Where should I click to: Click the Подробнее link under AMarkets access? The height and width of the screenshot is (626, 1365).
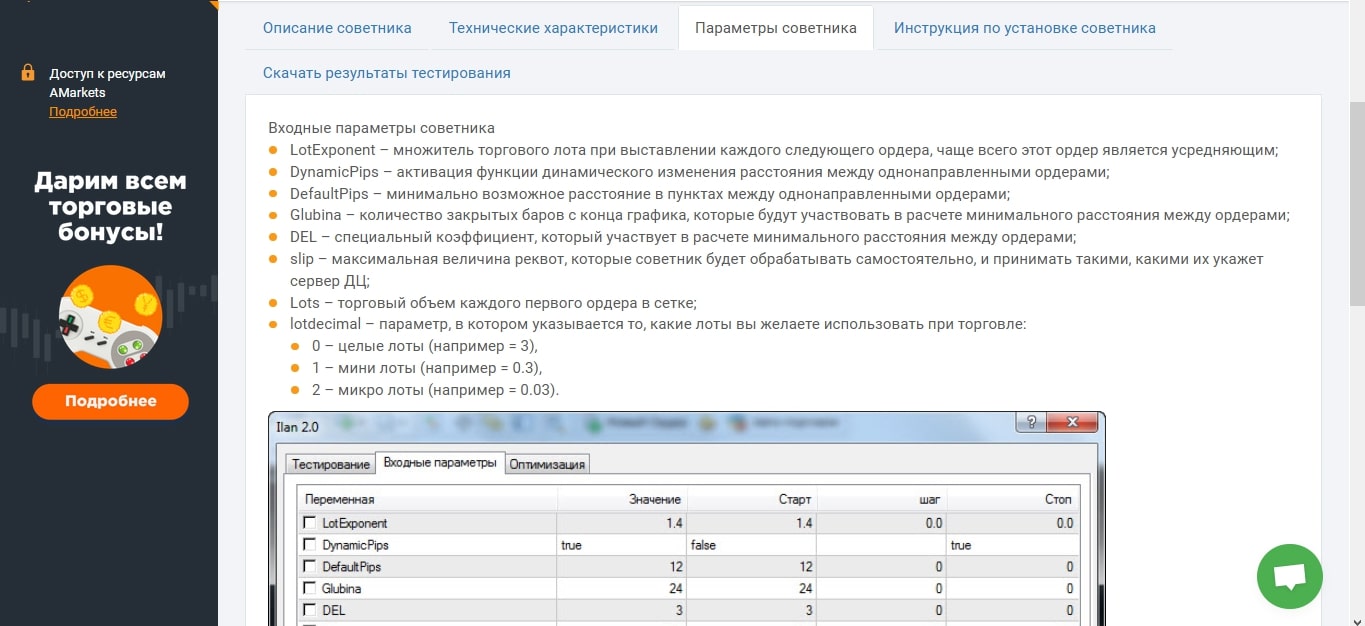83,111
